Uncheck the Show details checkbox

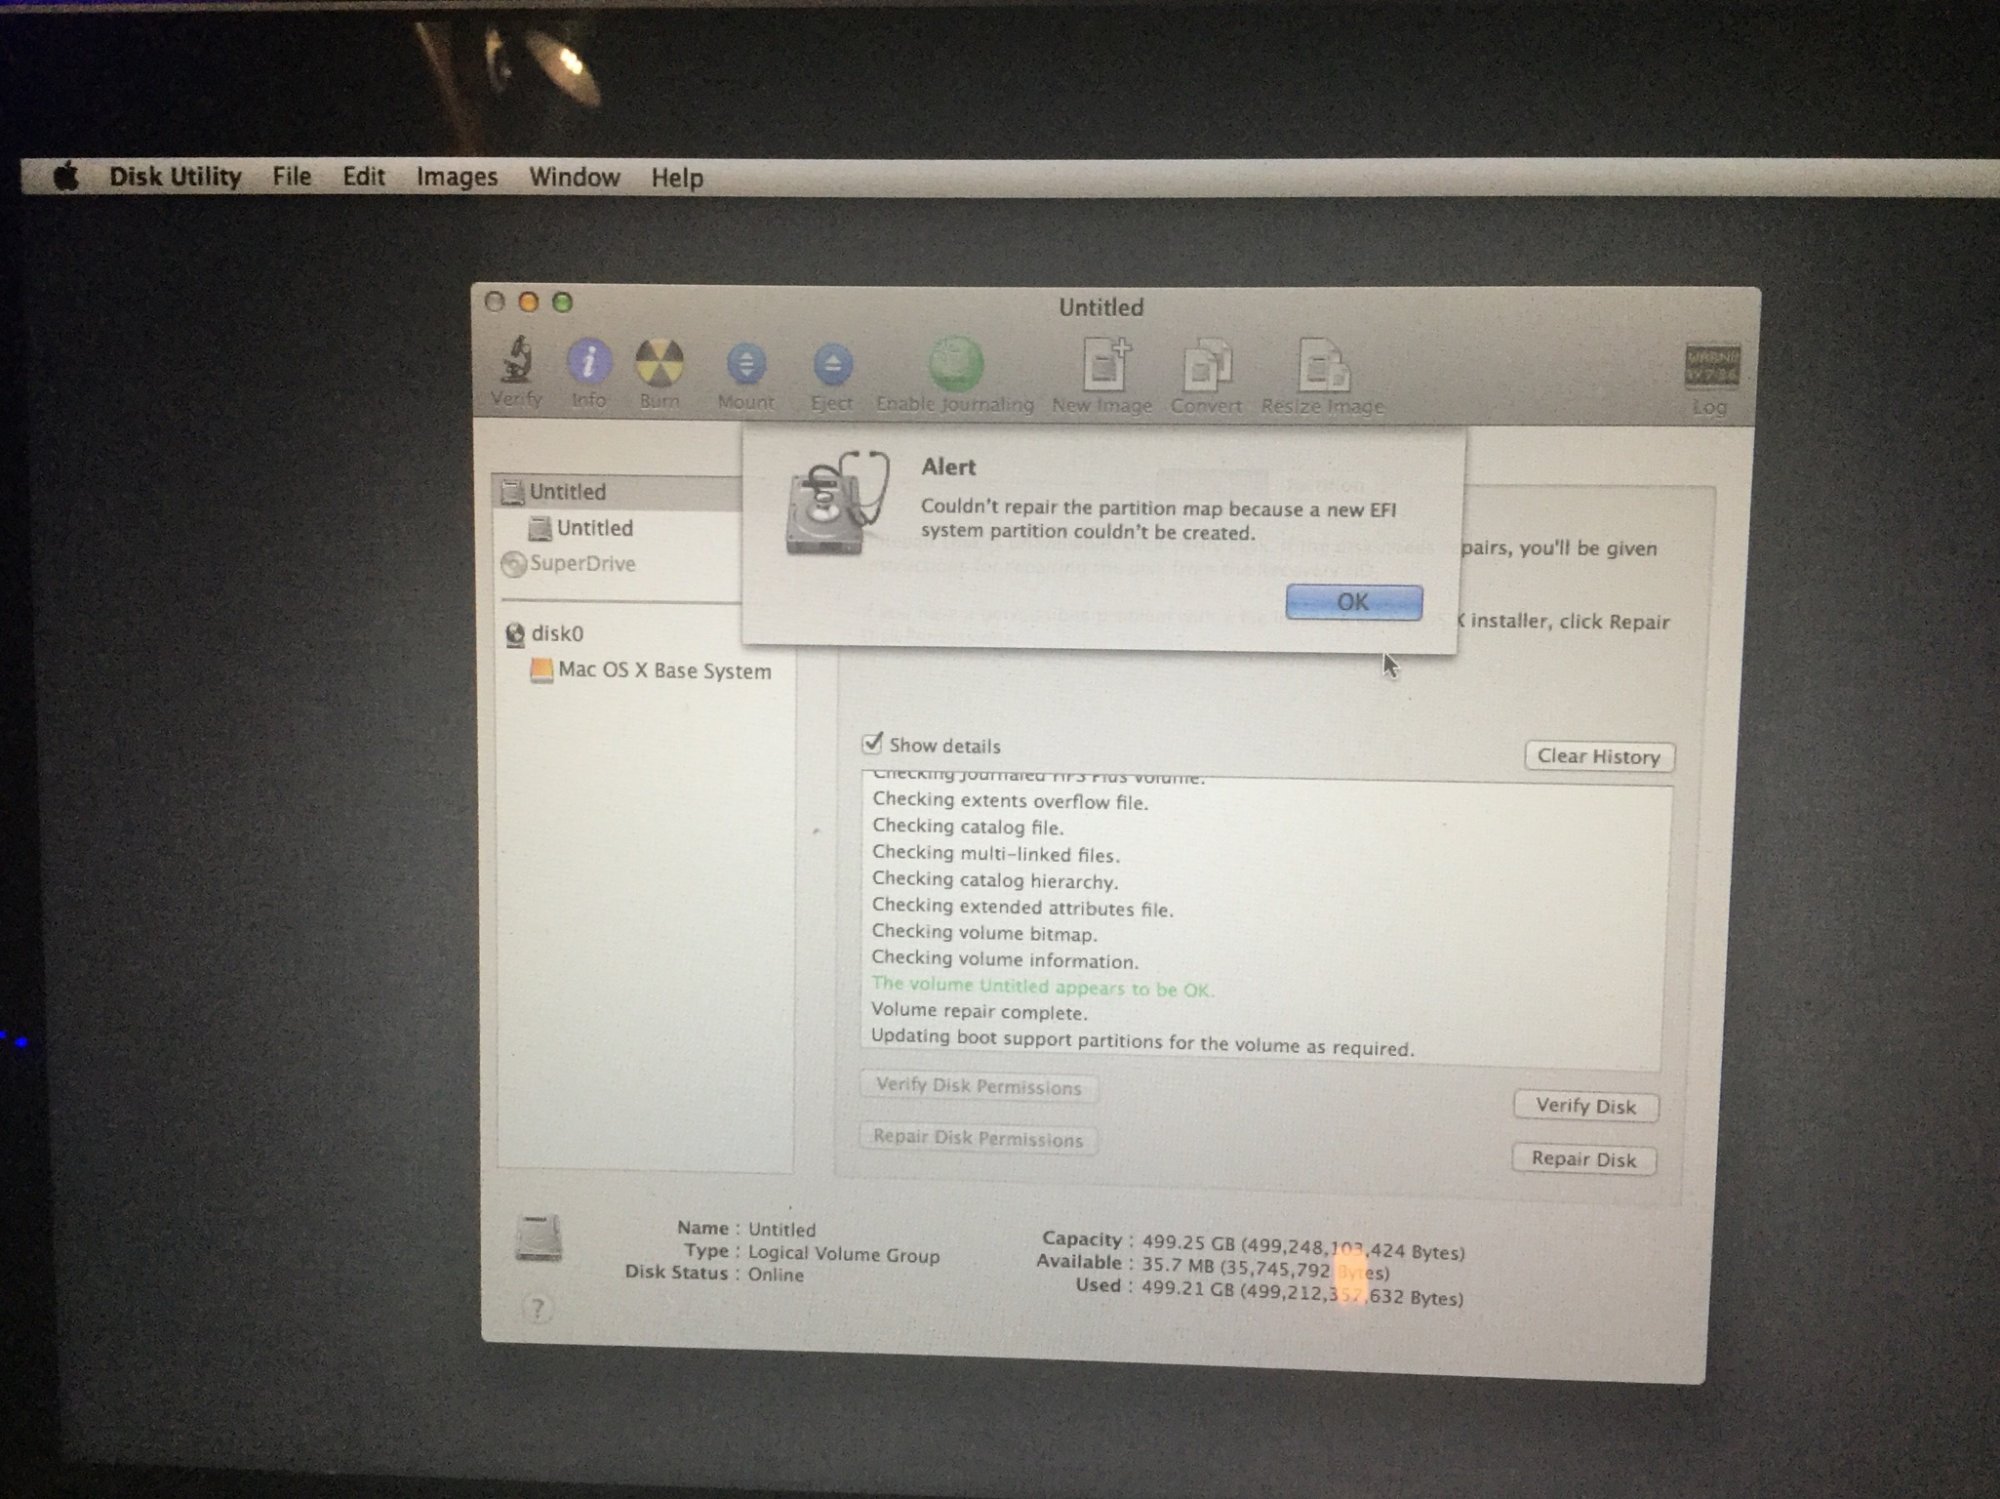[872, 743]
